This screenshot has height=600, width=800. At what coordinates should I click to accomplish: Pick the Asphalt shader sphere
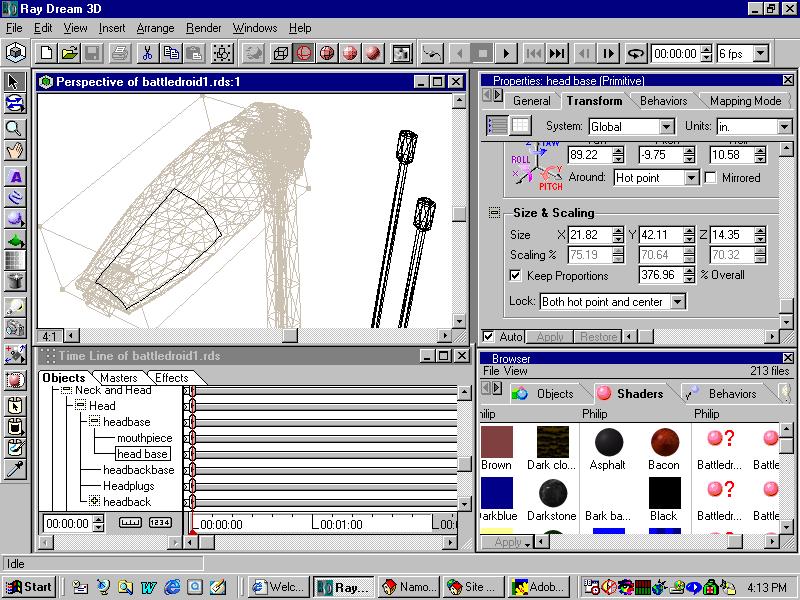click(x=609, y=442)
